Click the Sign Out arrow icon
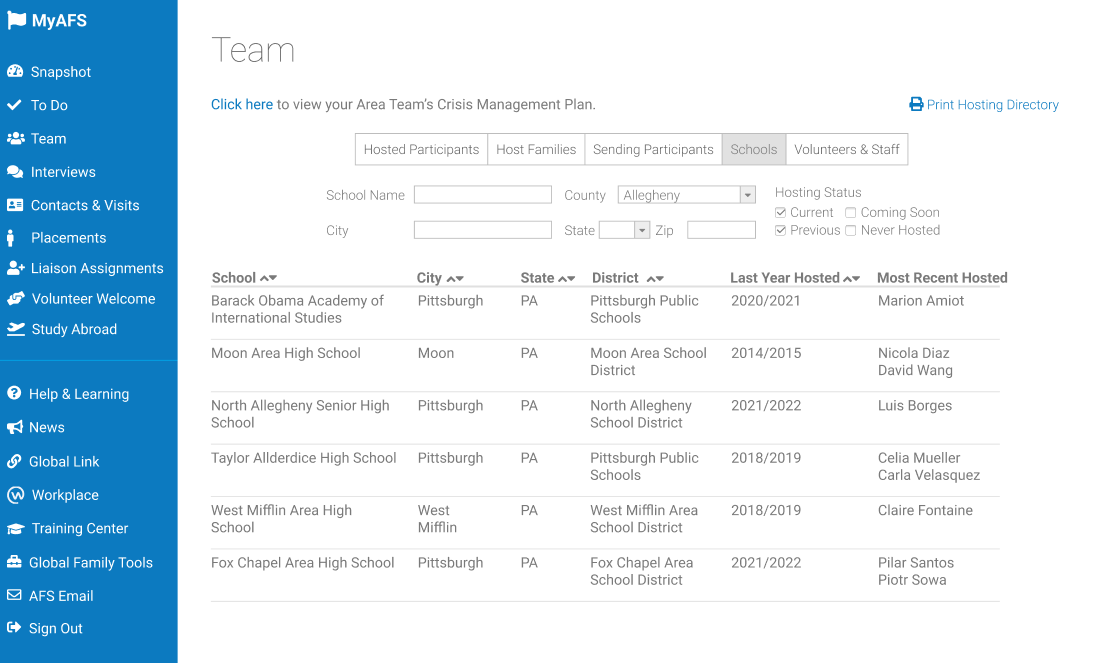Screen dimensions: 1093x663 14,627
